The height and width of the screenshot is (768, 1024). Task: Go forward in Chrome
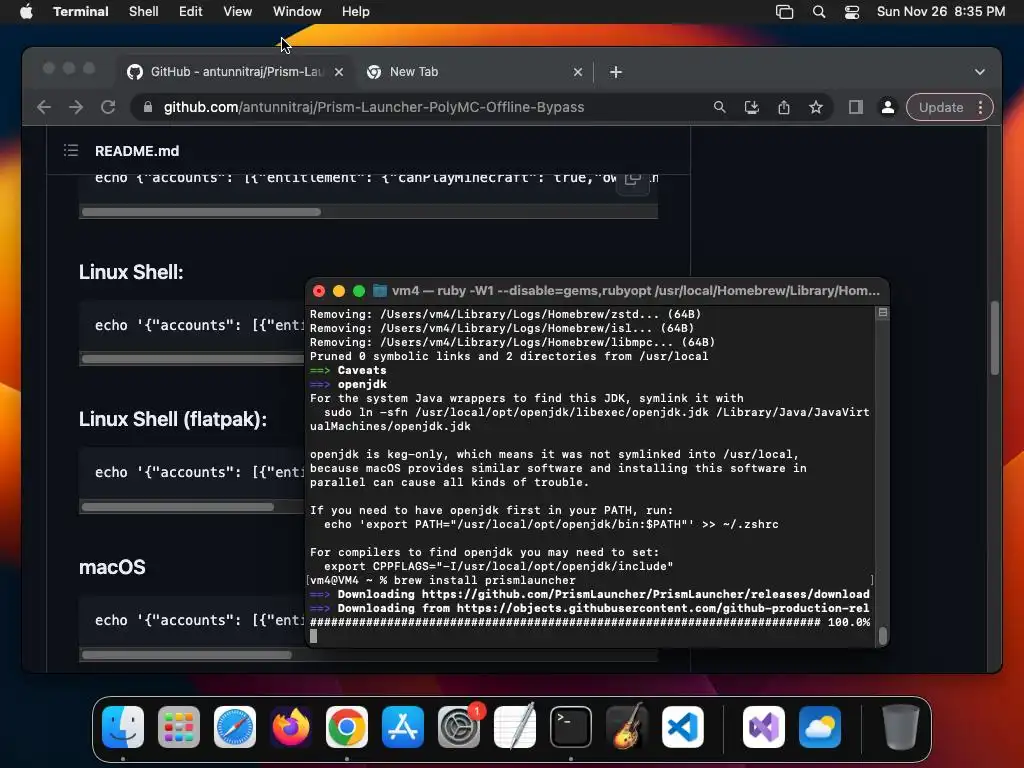[76, 107]
